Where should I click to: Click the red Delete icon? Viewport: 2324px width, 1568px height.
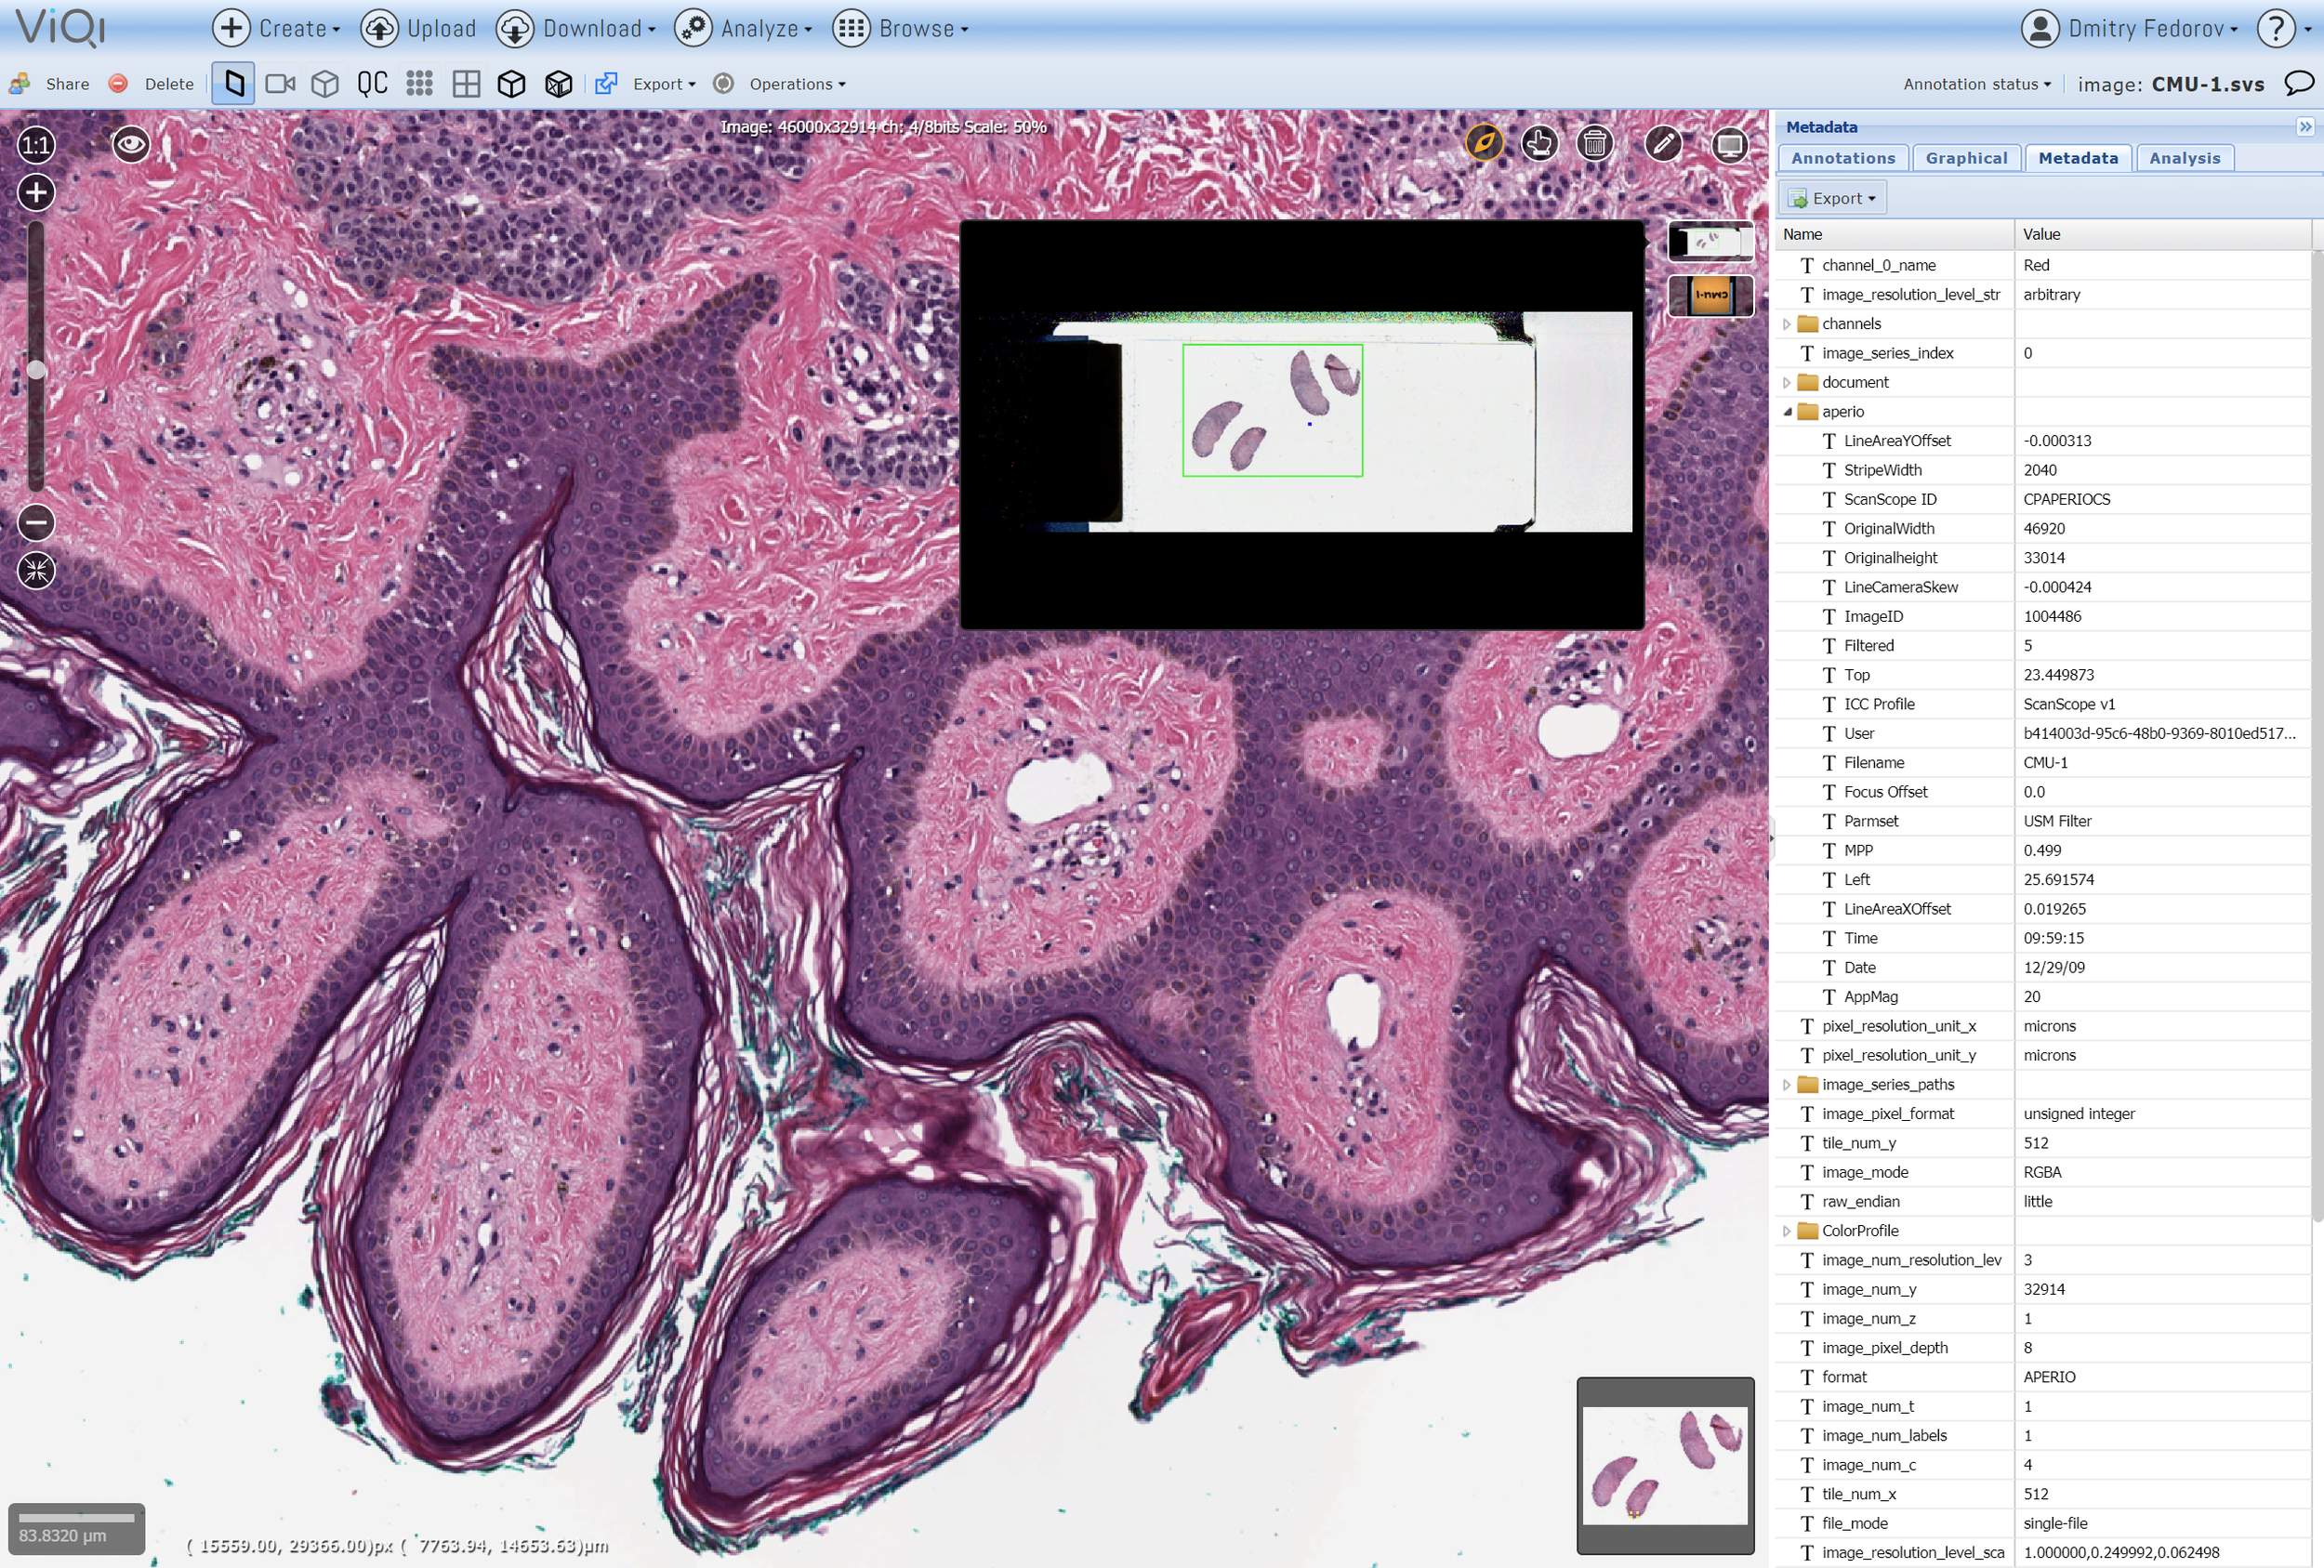pos(118,83)
